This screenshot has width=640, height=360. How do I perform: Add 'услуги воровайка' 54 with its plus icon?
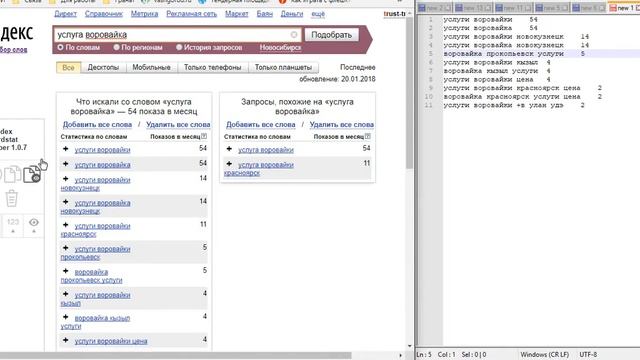tap(66, 164)
